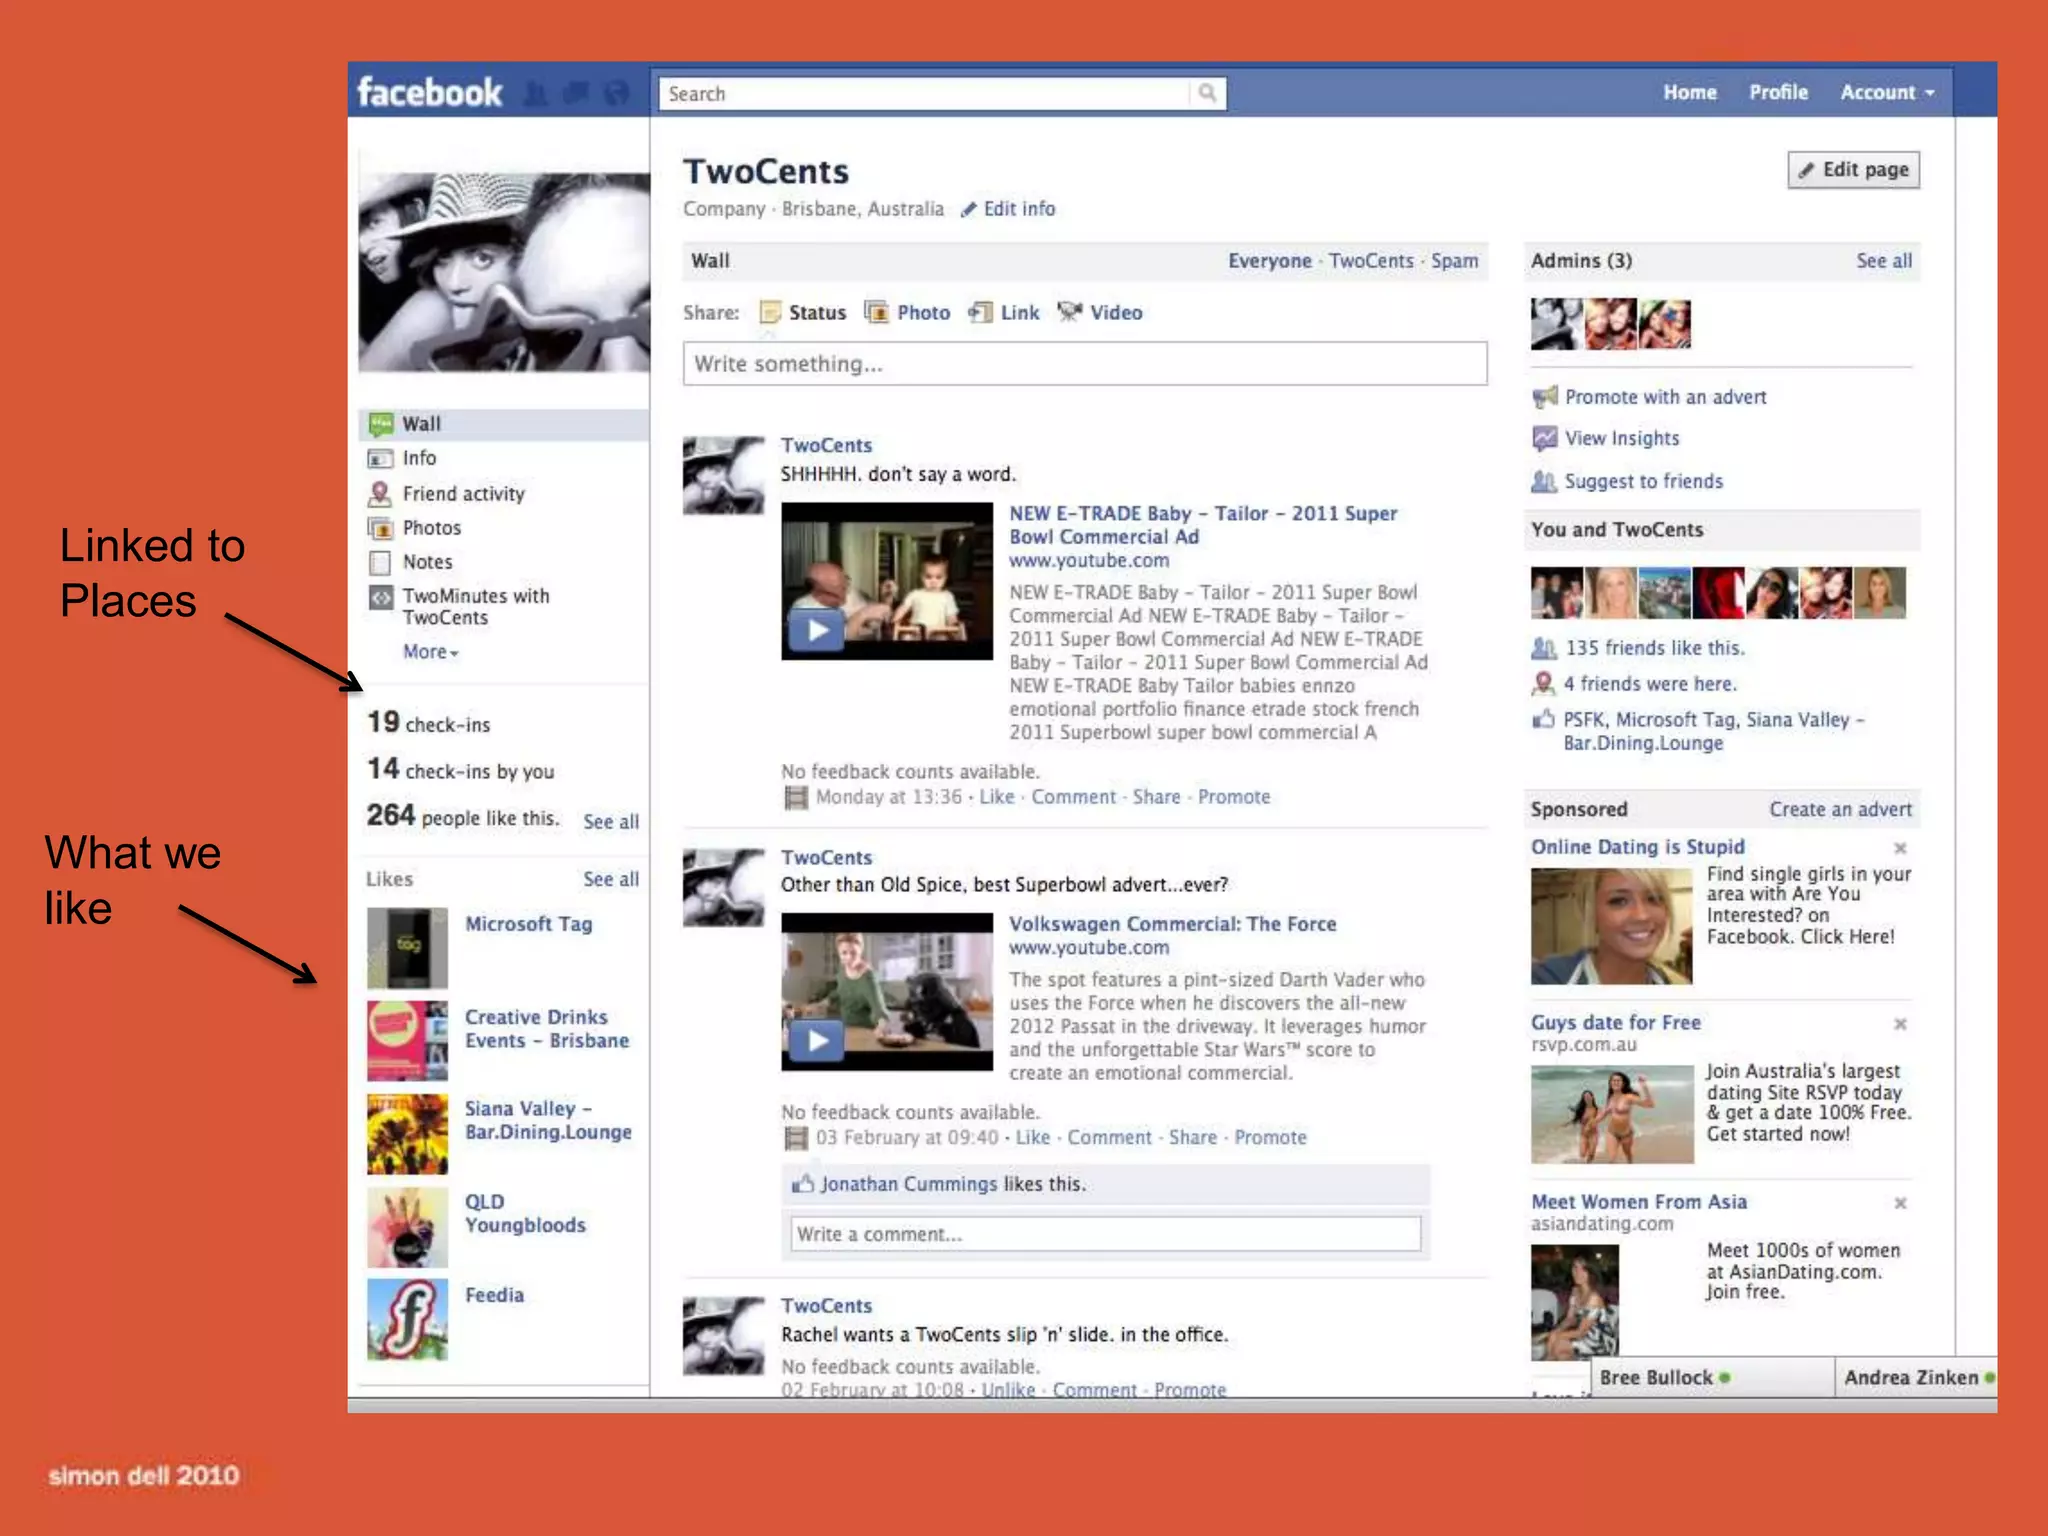Screen dimensions: 2048x1536
Task: Click the search magnifier button
Action: point(1207,93)
